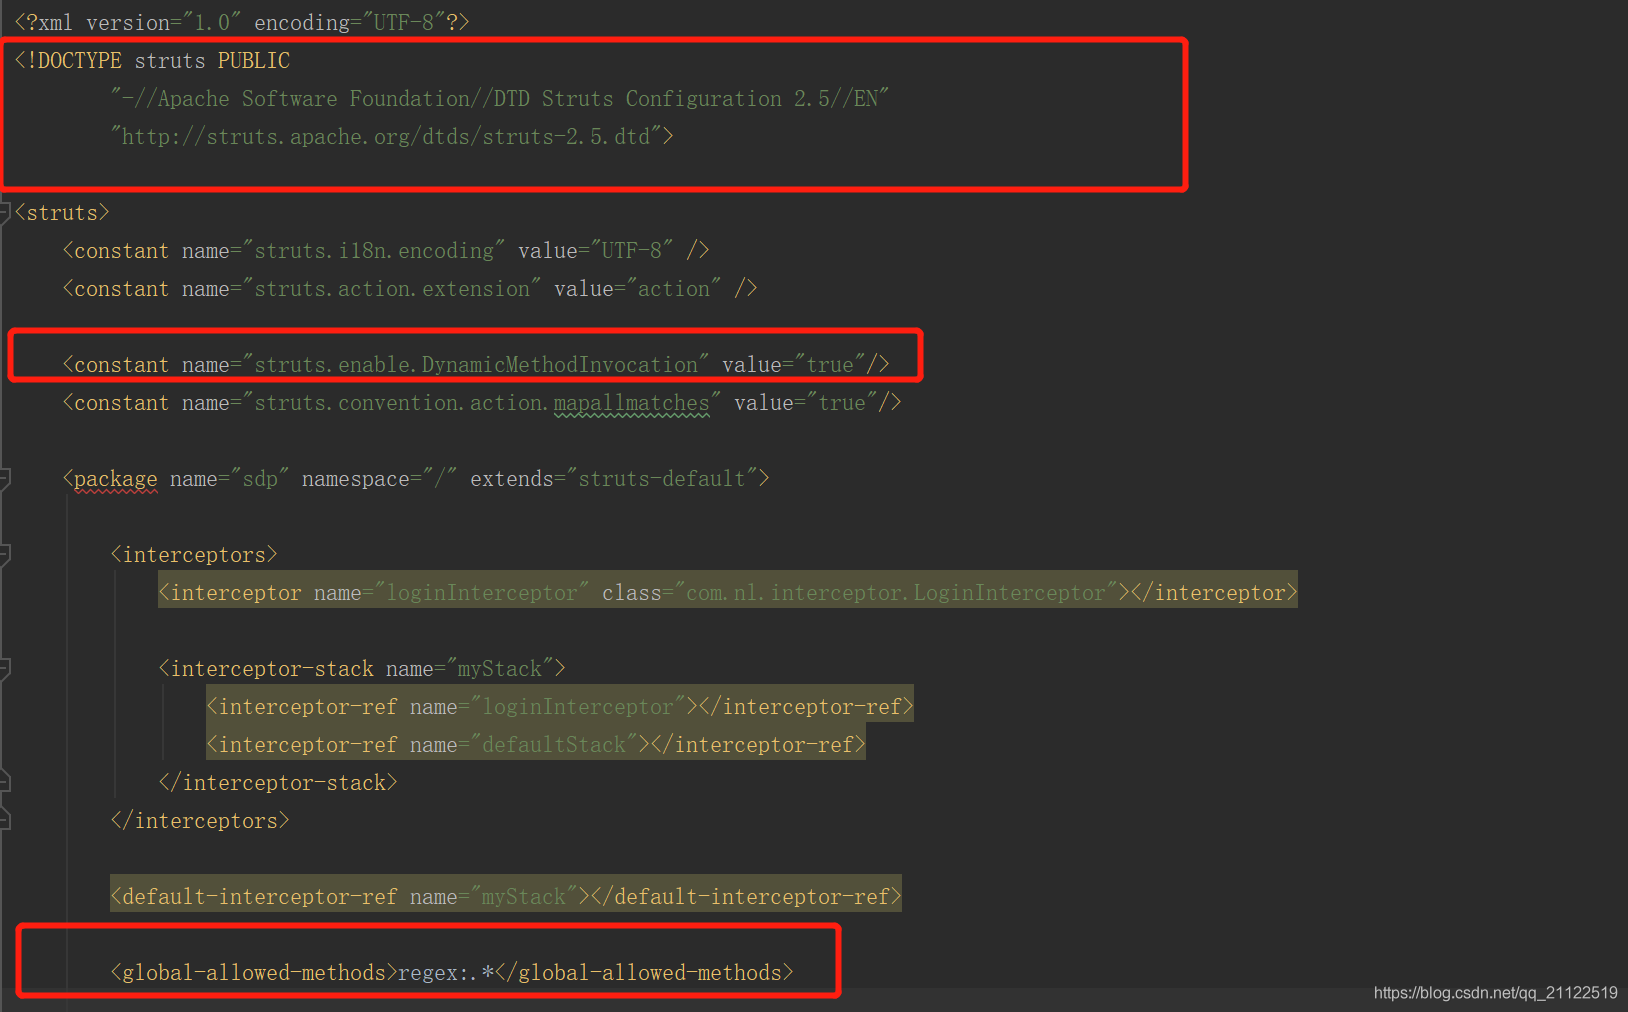The height and width of the screenshot is (1012, 1628).
Task: Click interceptor name "loginInterceptor" in interceptor definition
Action: [482, 592]
